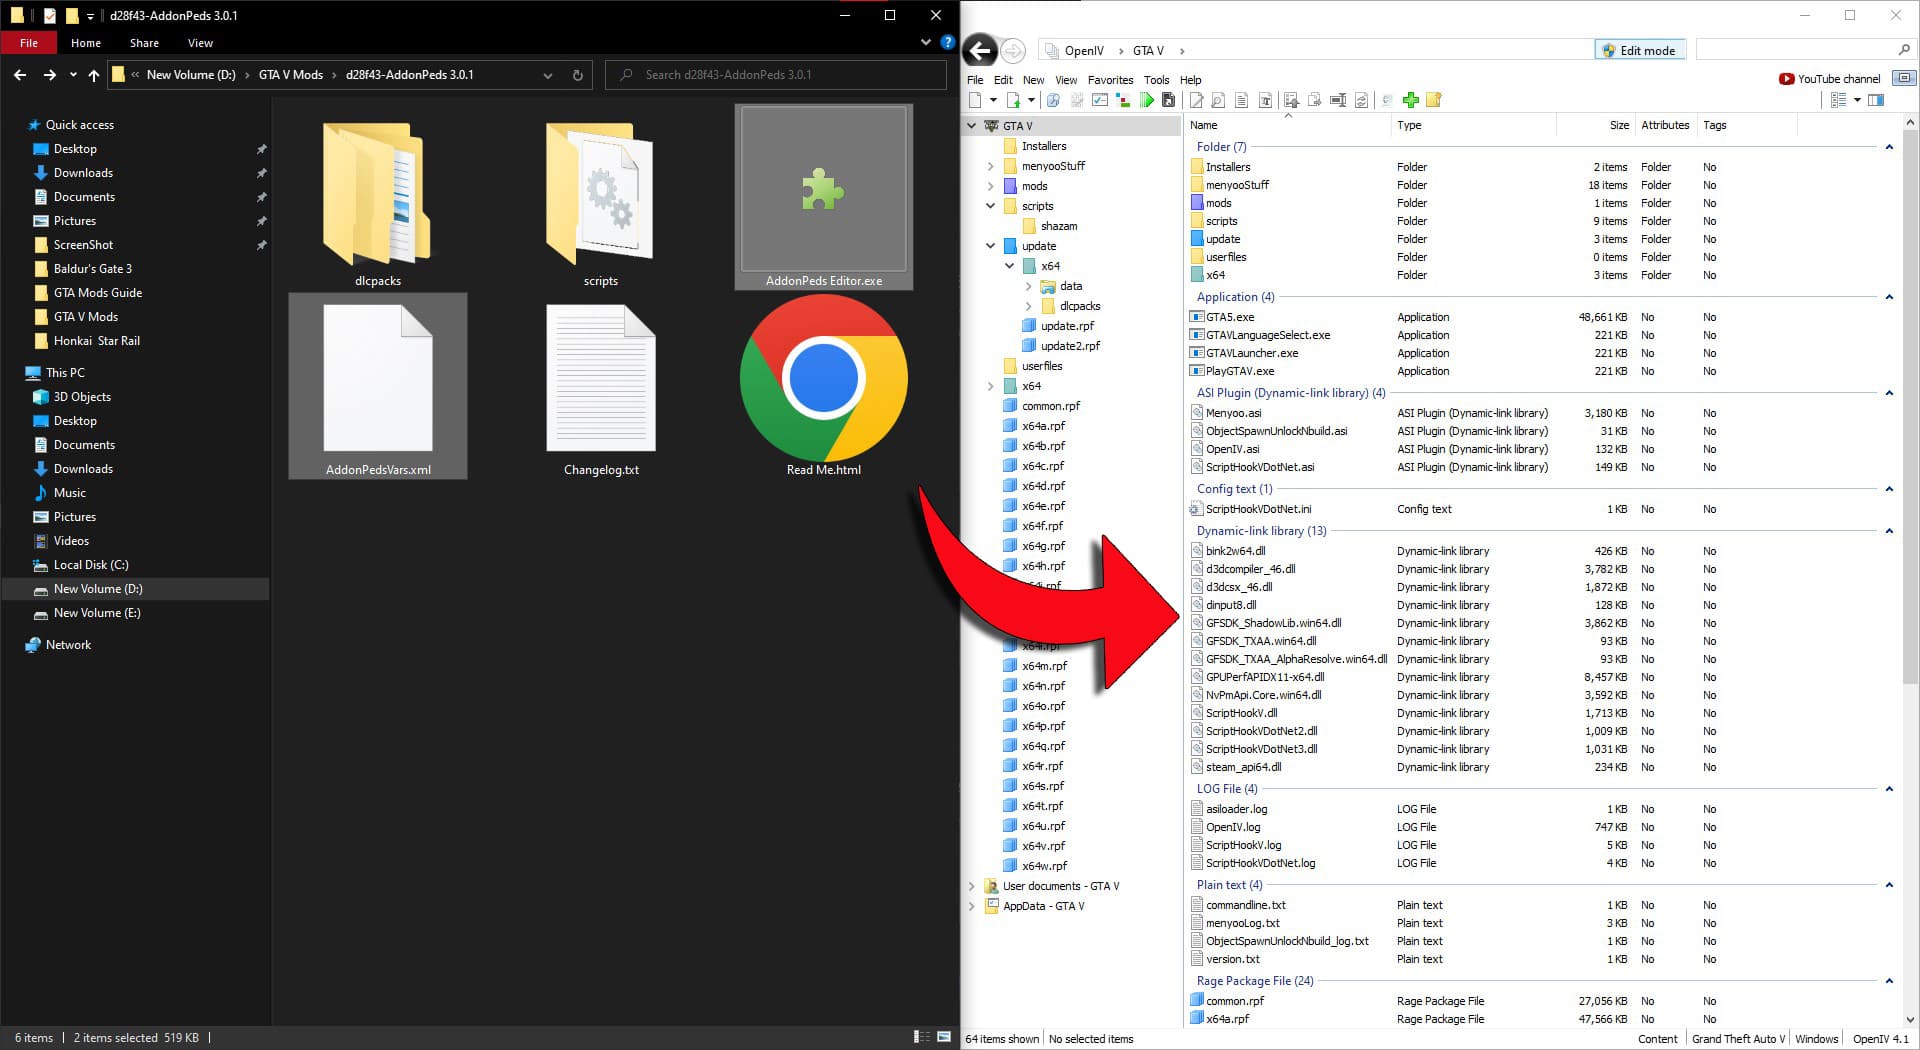Switch Explorer to large icons view

click(x=943, y=1037)
